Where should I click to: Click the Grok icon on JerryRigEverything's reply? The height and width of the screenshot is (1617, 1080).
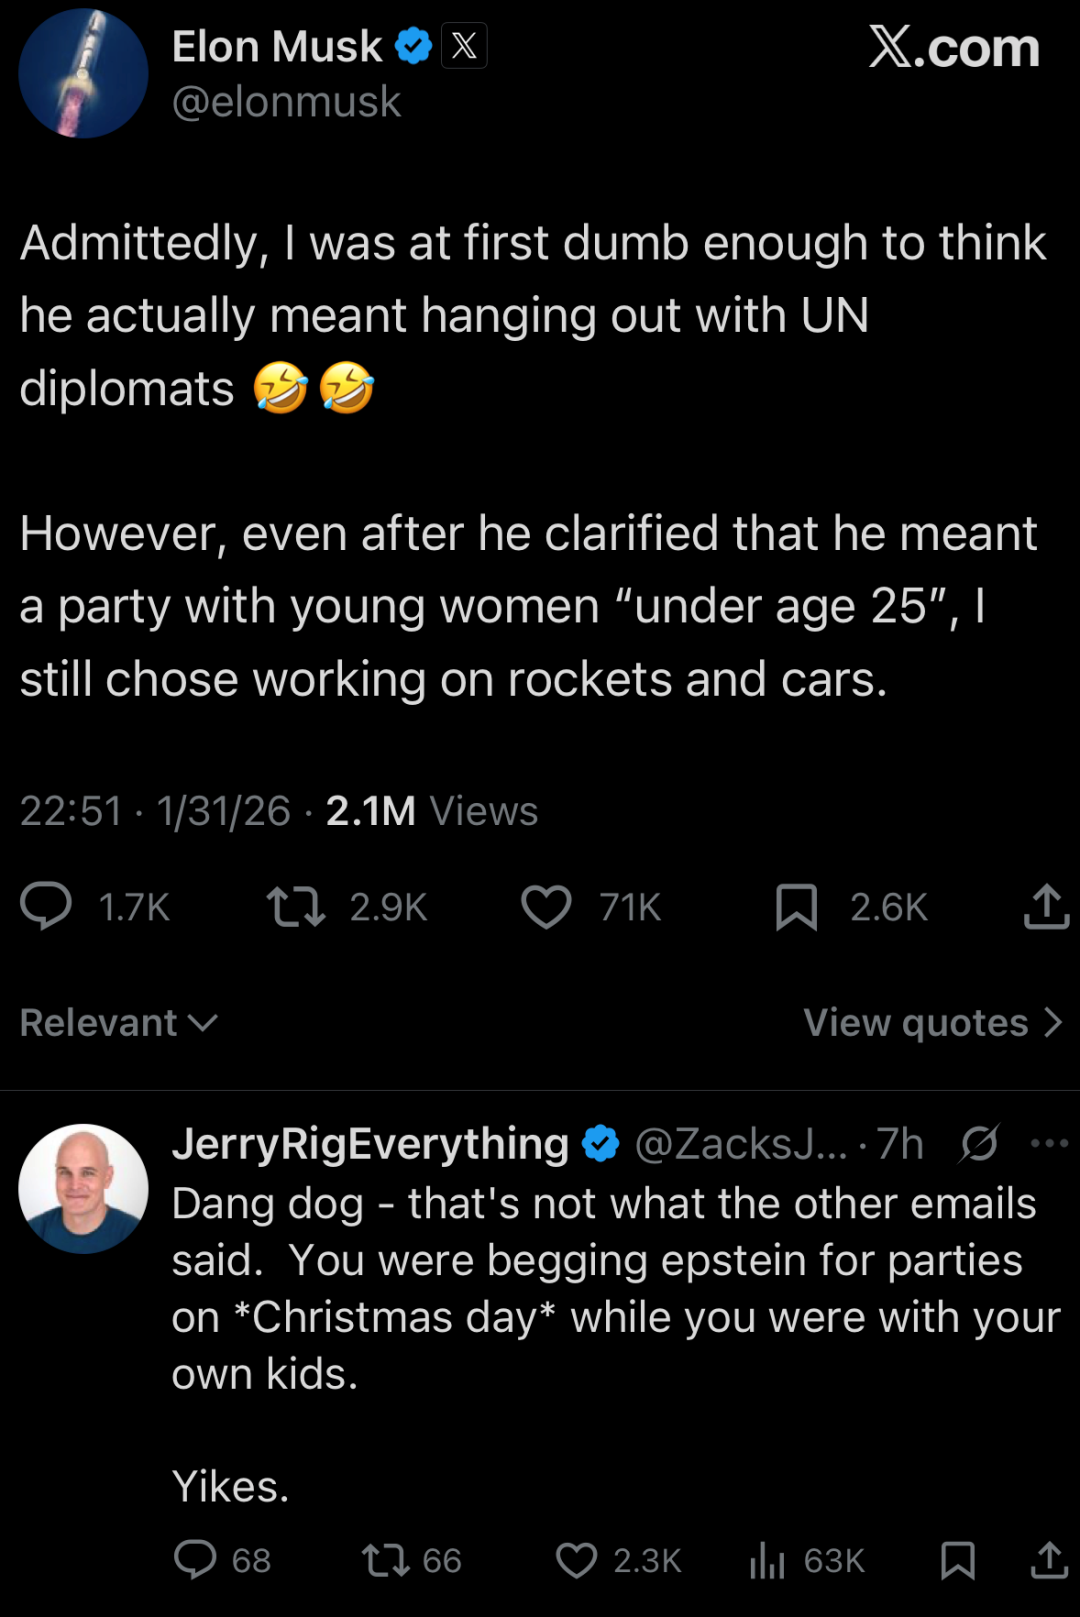[x=979, y=1144]
